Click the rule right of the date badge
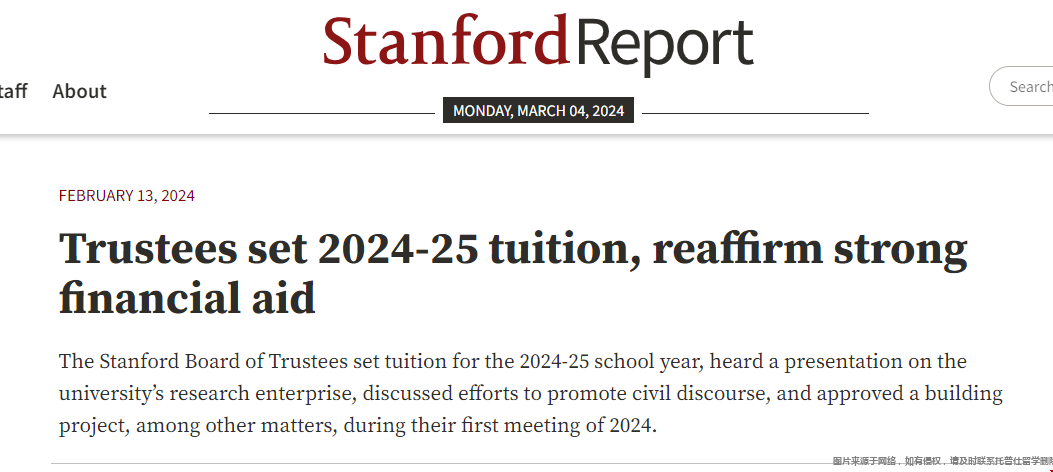Image resolution: width=1053 pixels, height=472 pixels. pos(756,113)
